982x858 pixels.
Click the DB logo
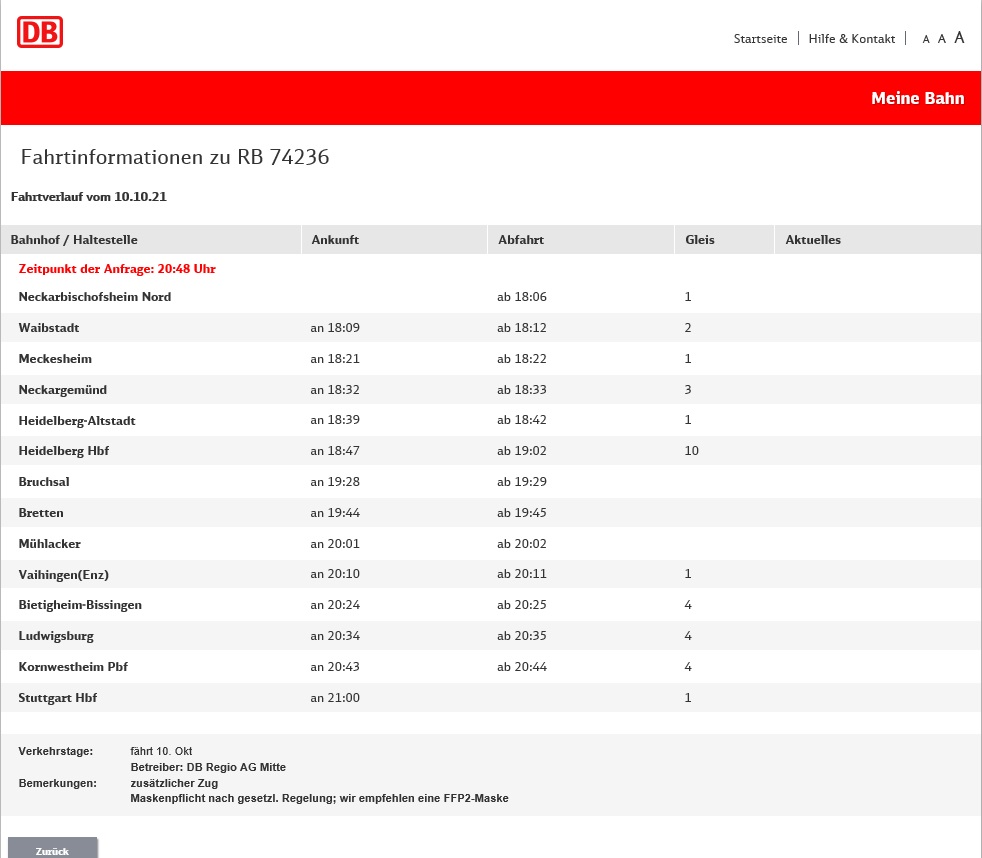40,32
